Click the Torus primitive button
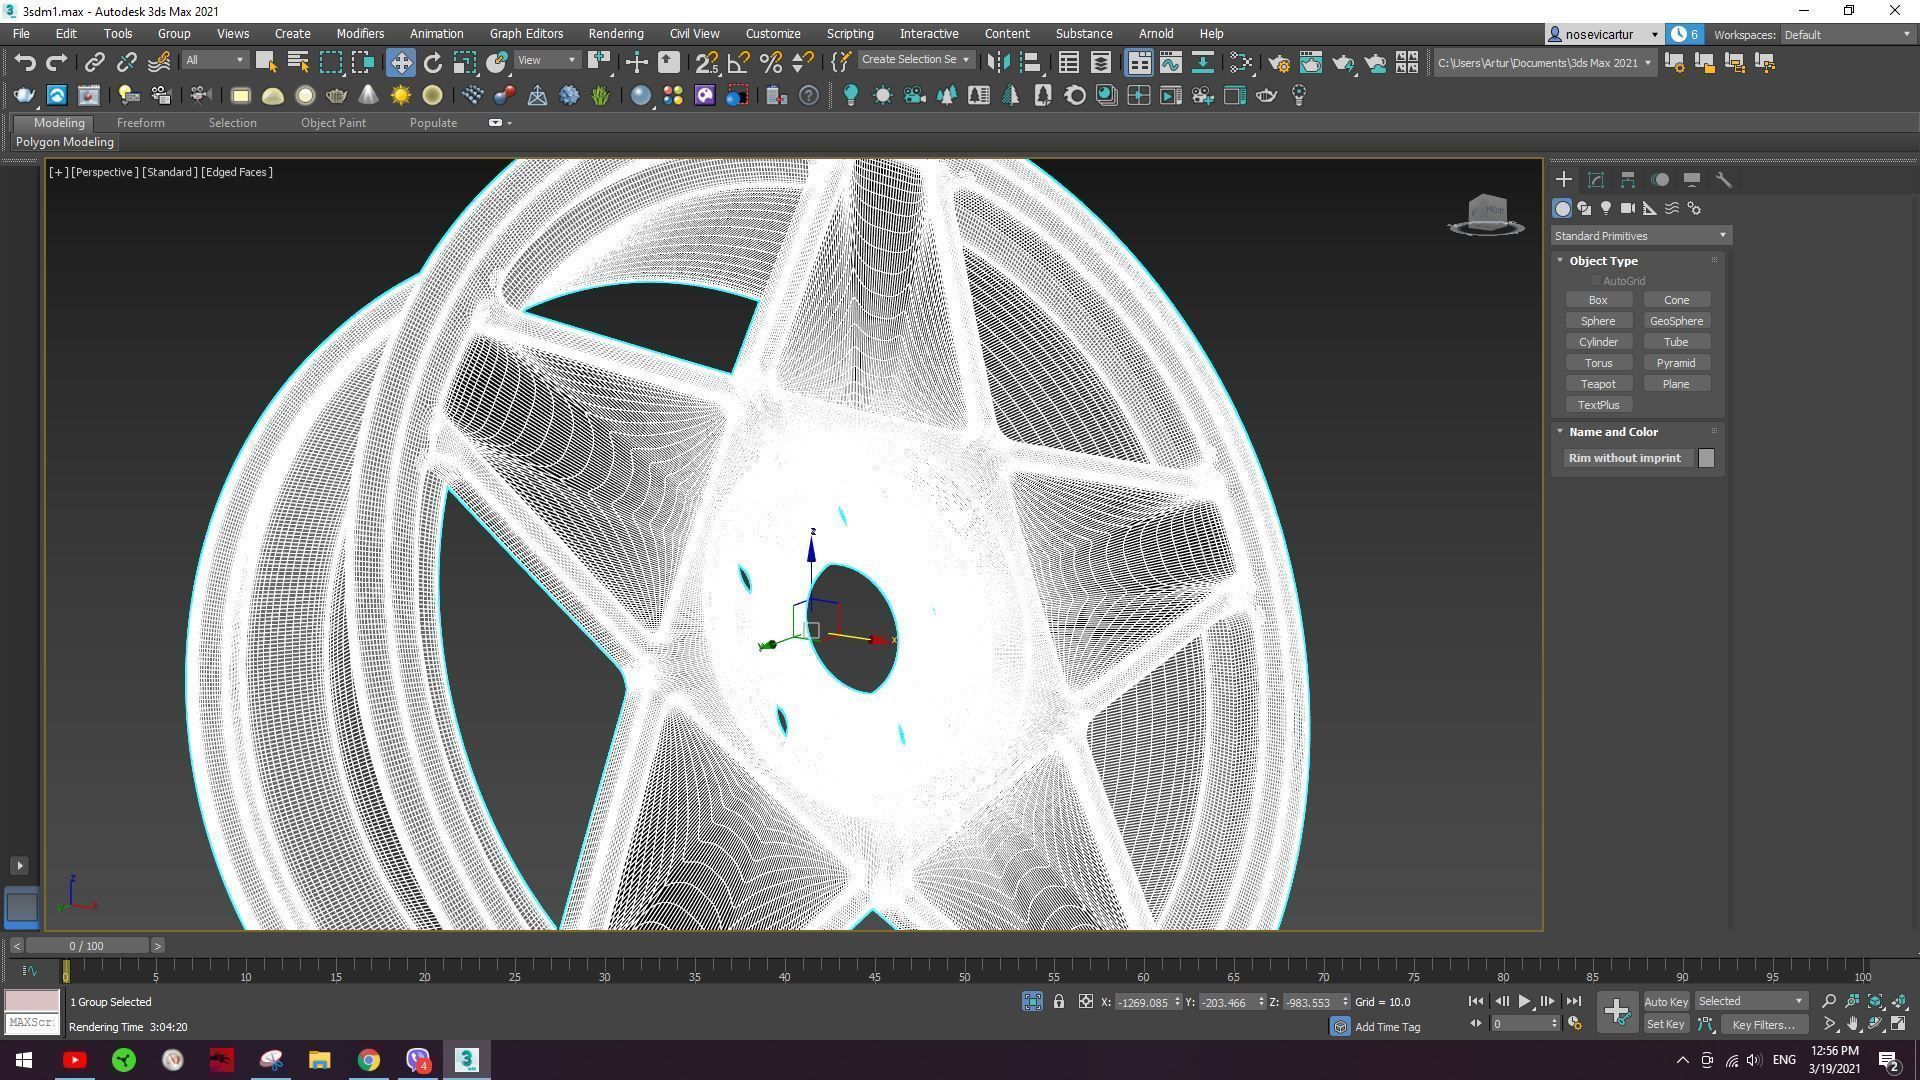 [1598, 363]
